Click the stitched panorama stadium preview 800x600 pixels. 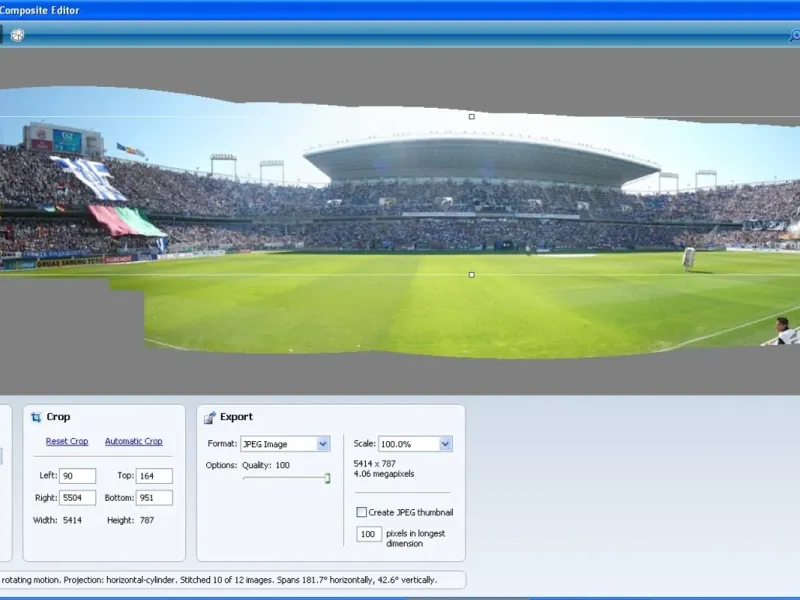click(400, 222)
